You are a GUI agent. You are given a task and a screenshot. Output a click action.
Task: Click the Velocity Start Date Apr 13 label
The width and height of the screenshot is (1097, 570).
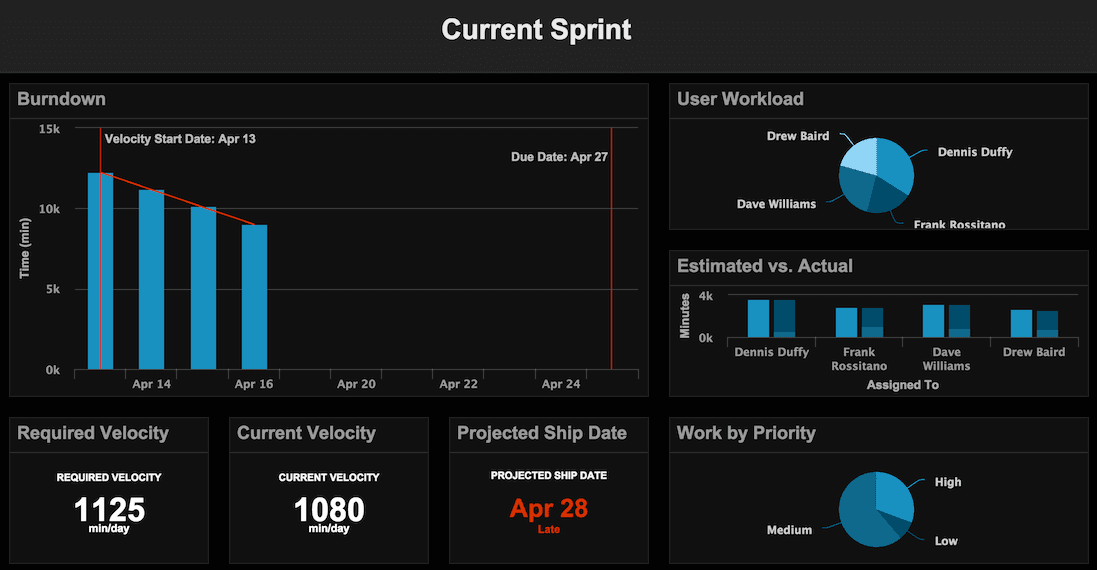pyautogui.click(x=180, y=139)
